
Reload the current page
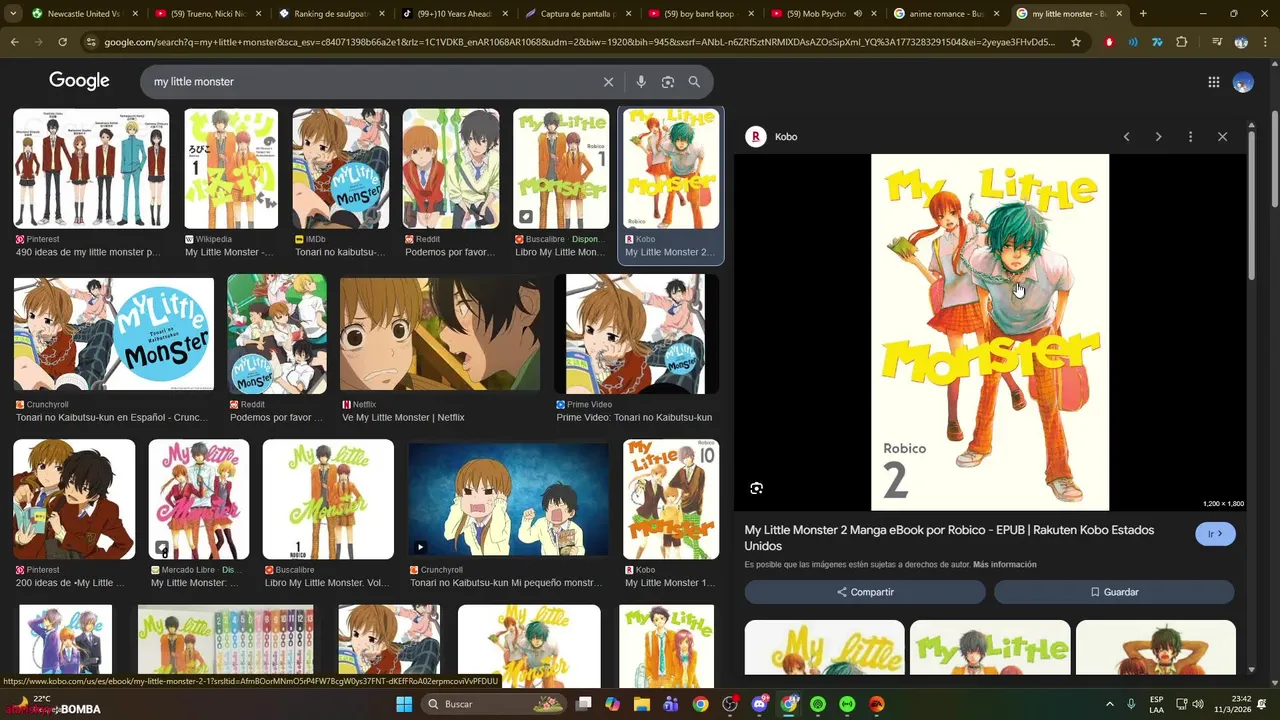tap(62, 42)
